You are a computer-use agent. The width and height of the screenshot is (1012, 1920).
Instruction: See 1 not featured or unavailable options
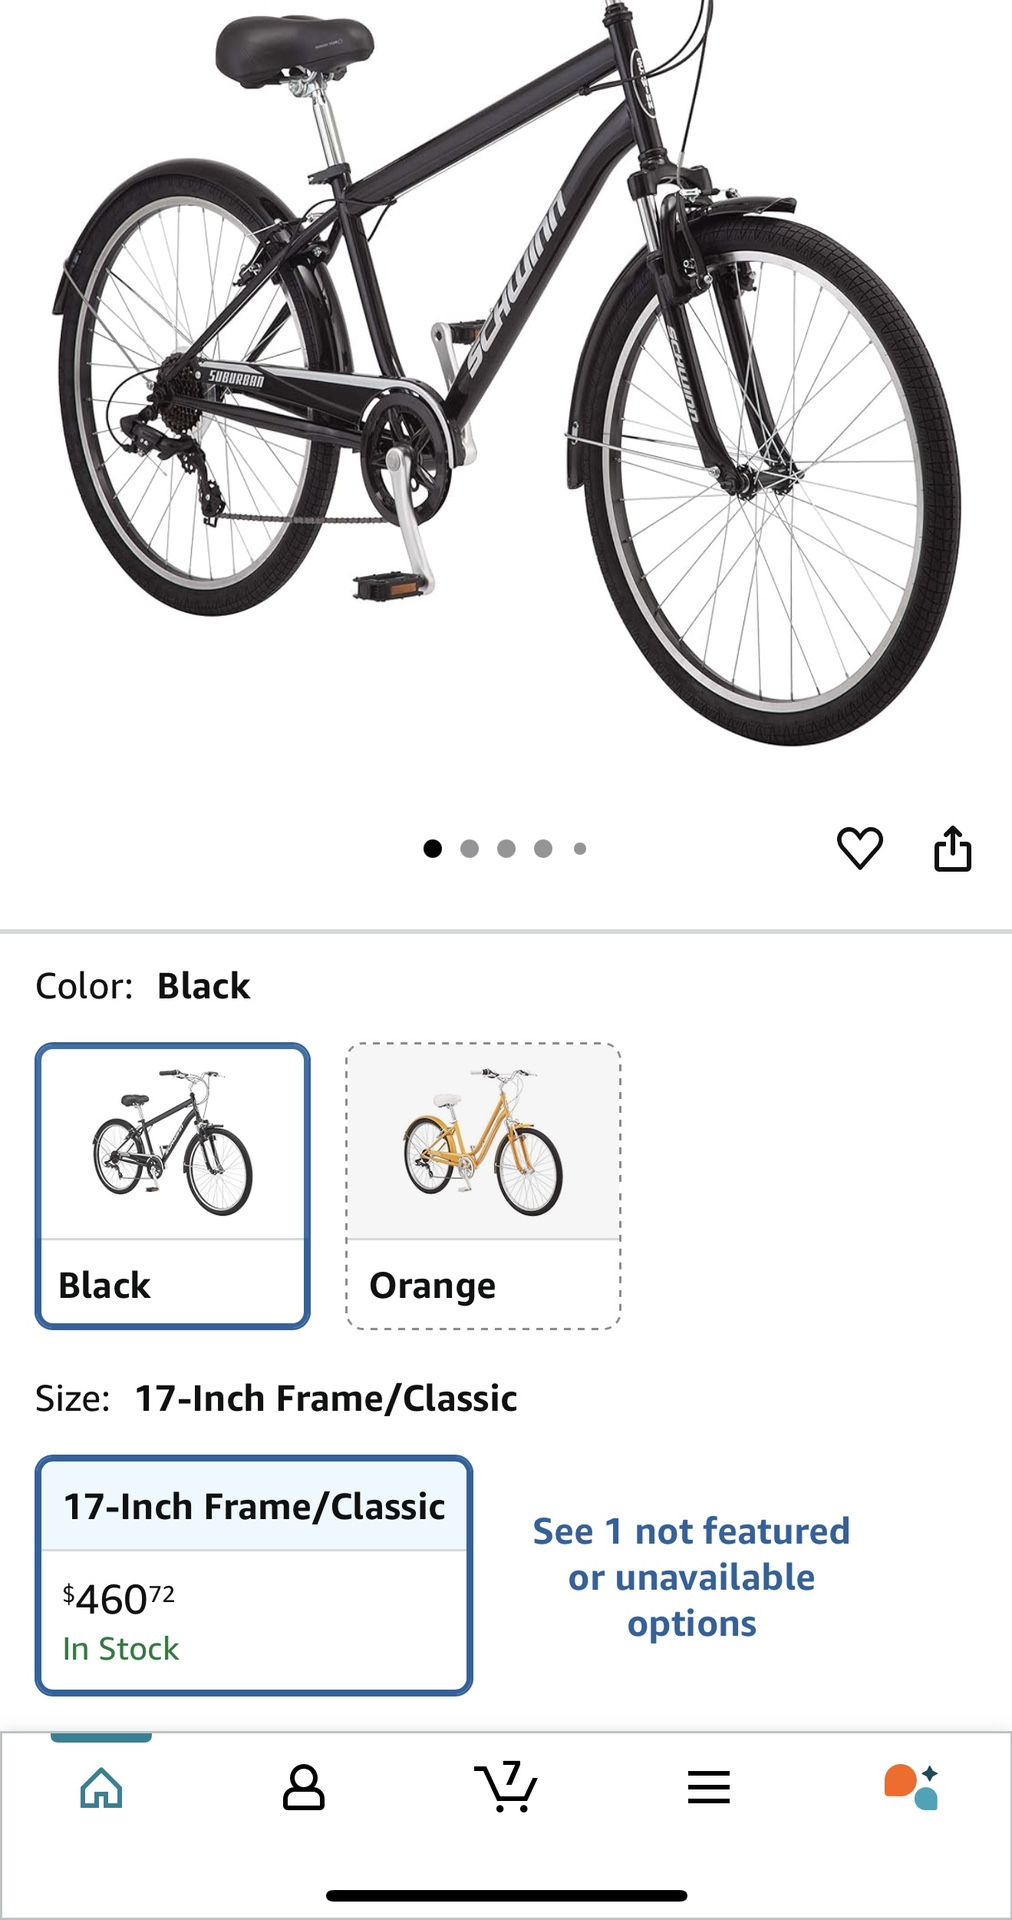(691, 1577)
